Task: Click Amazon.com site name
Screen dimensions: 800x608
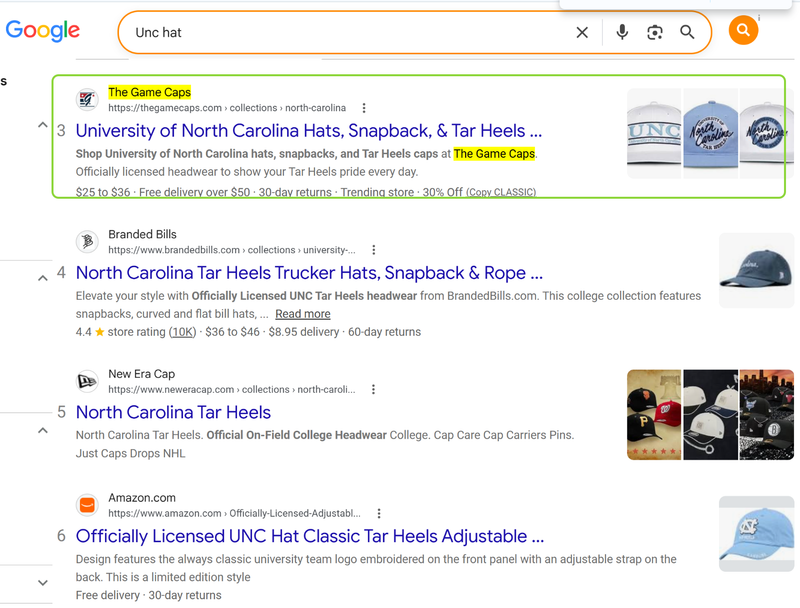Action: 142,498
